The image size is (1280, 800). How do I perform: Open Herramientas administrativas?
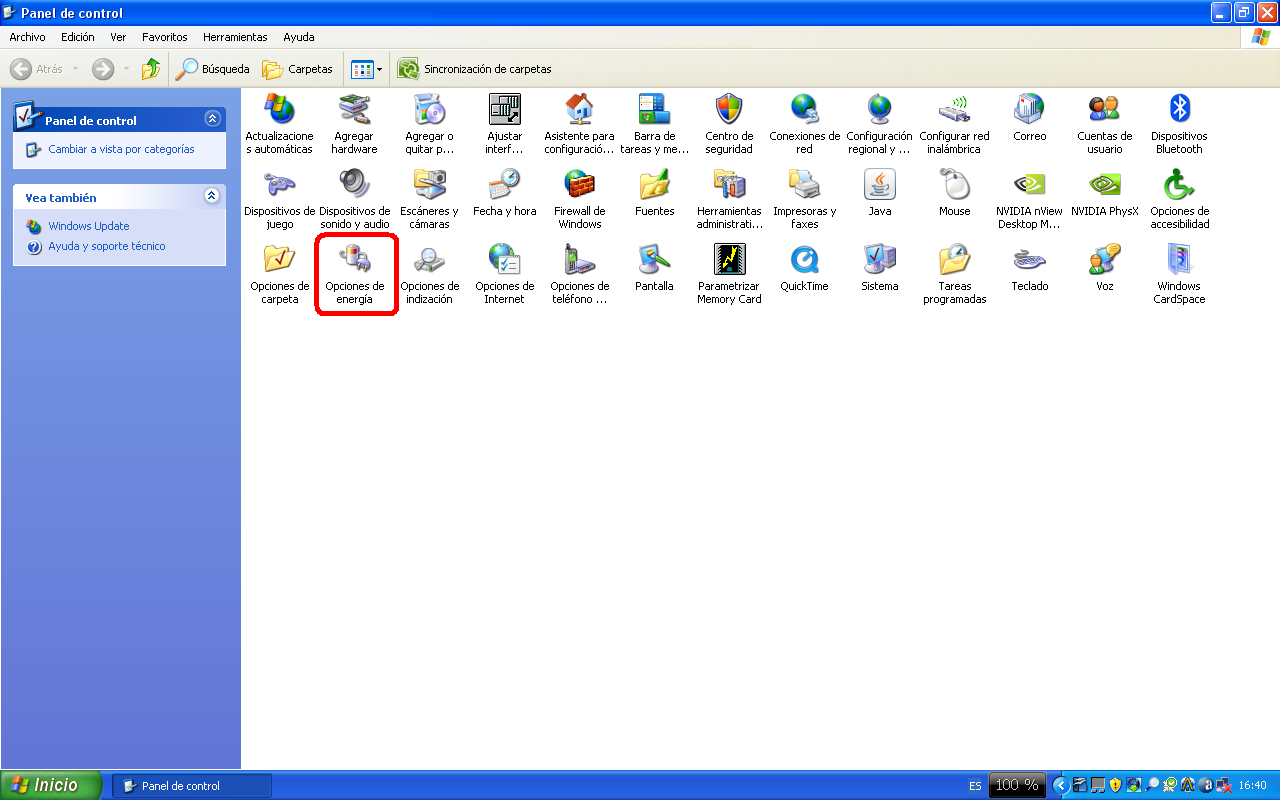[x=729, y=199]
